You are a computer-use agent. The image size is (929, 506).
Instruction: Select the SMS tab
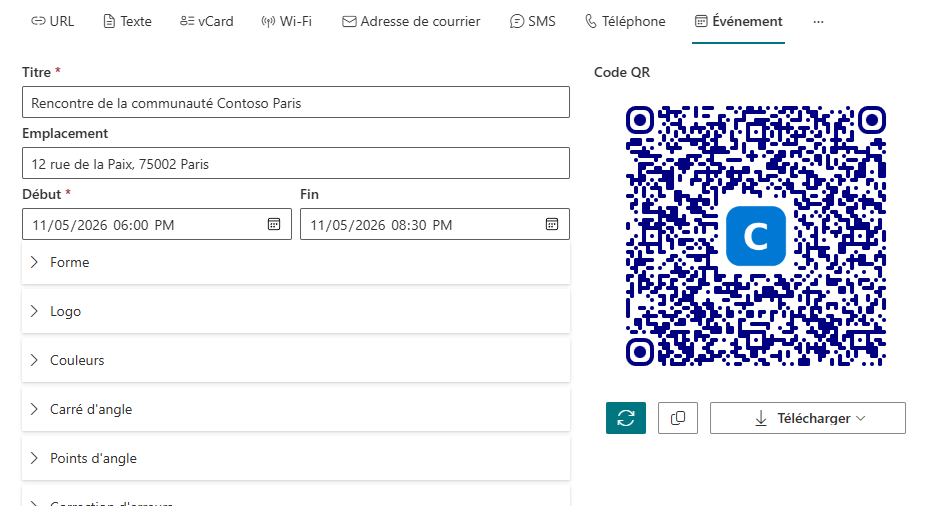[533, 21]
